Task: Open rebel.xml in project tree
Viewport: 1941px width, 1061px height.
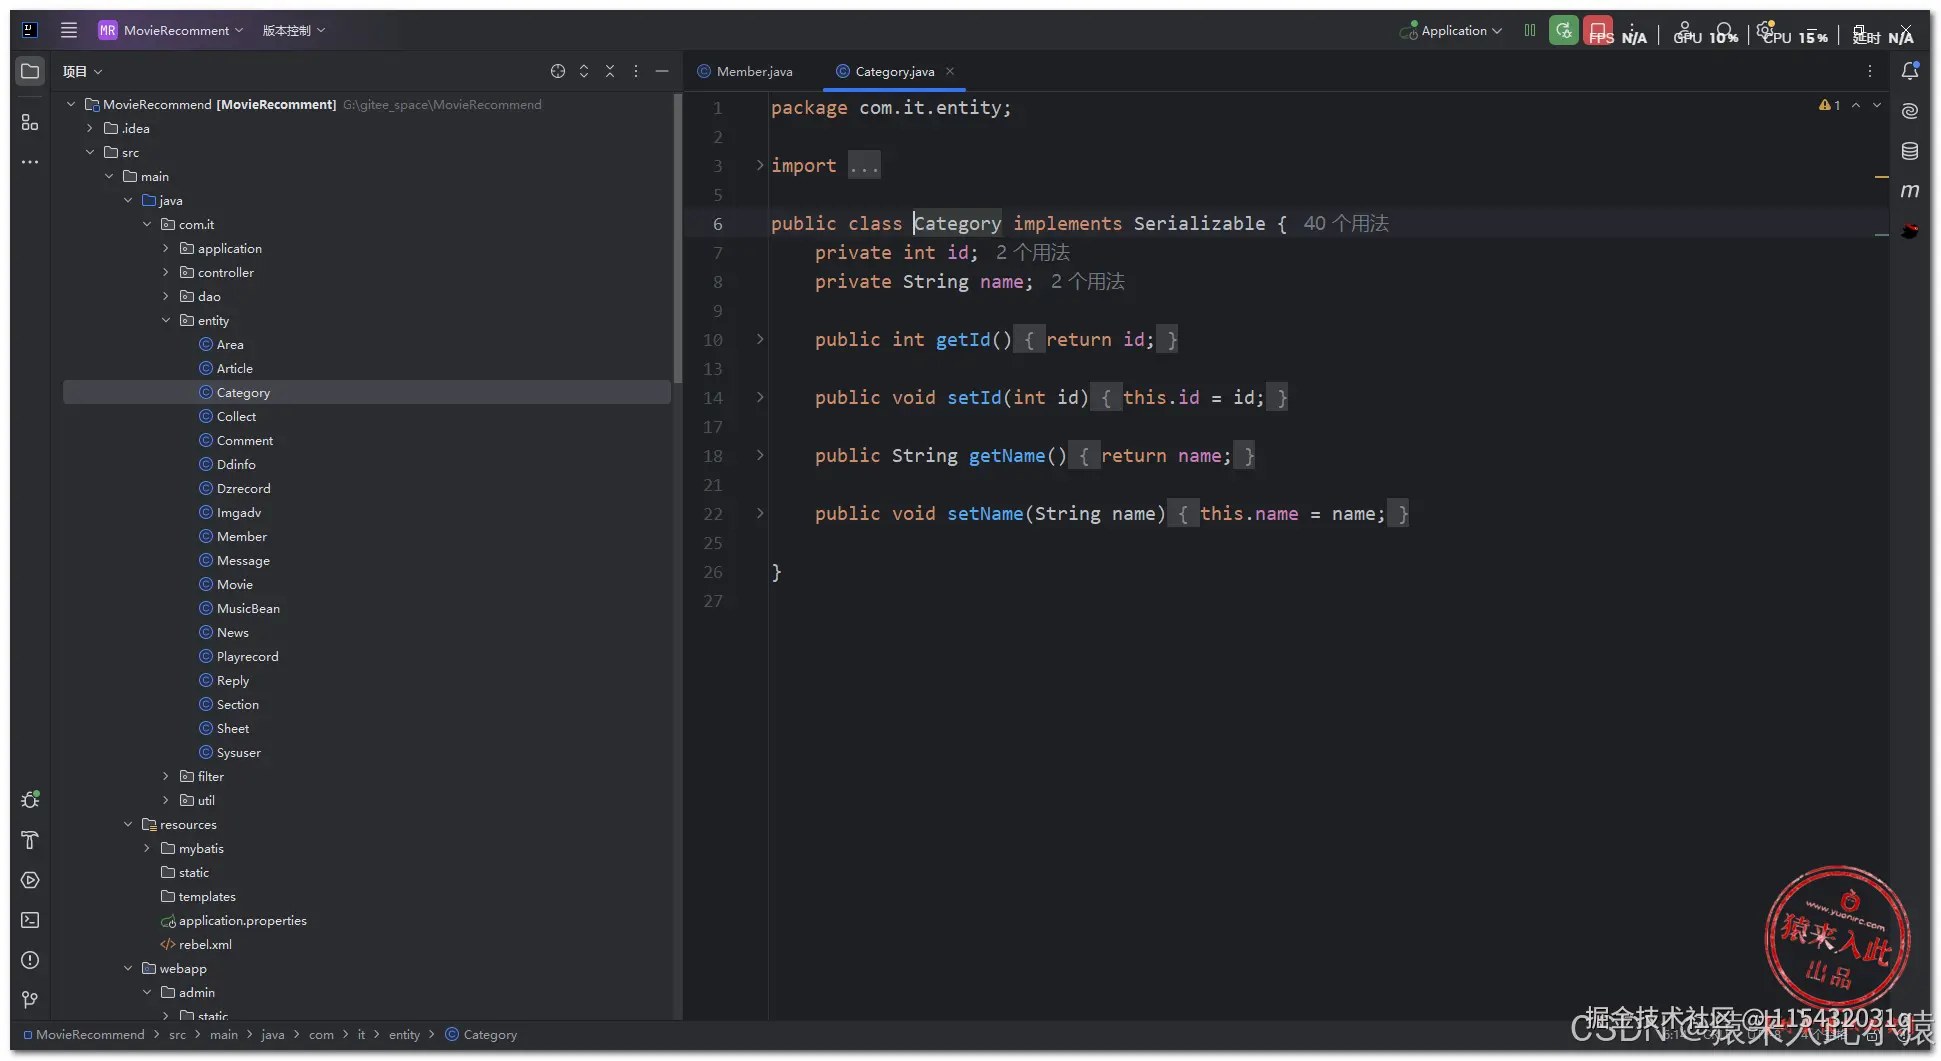Action: point(205,944)
